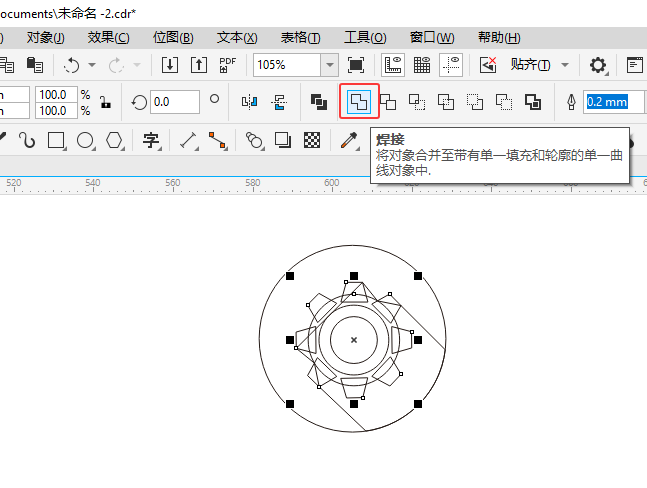This screenshot has width=647, height=488.
Task: Click the outline width field 0.2 mm
Action: [x=615, y=101]
